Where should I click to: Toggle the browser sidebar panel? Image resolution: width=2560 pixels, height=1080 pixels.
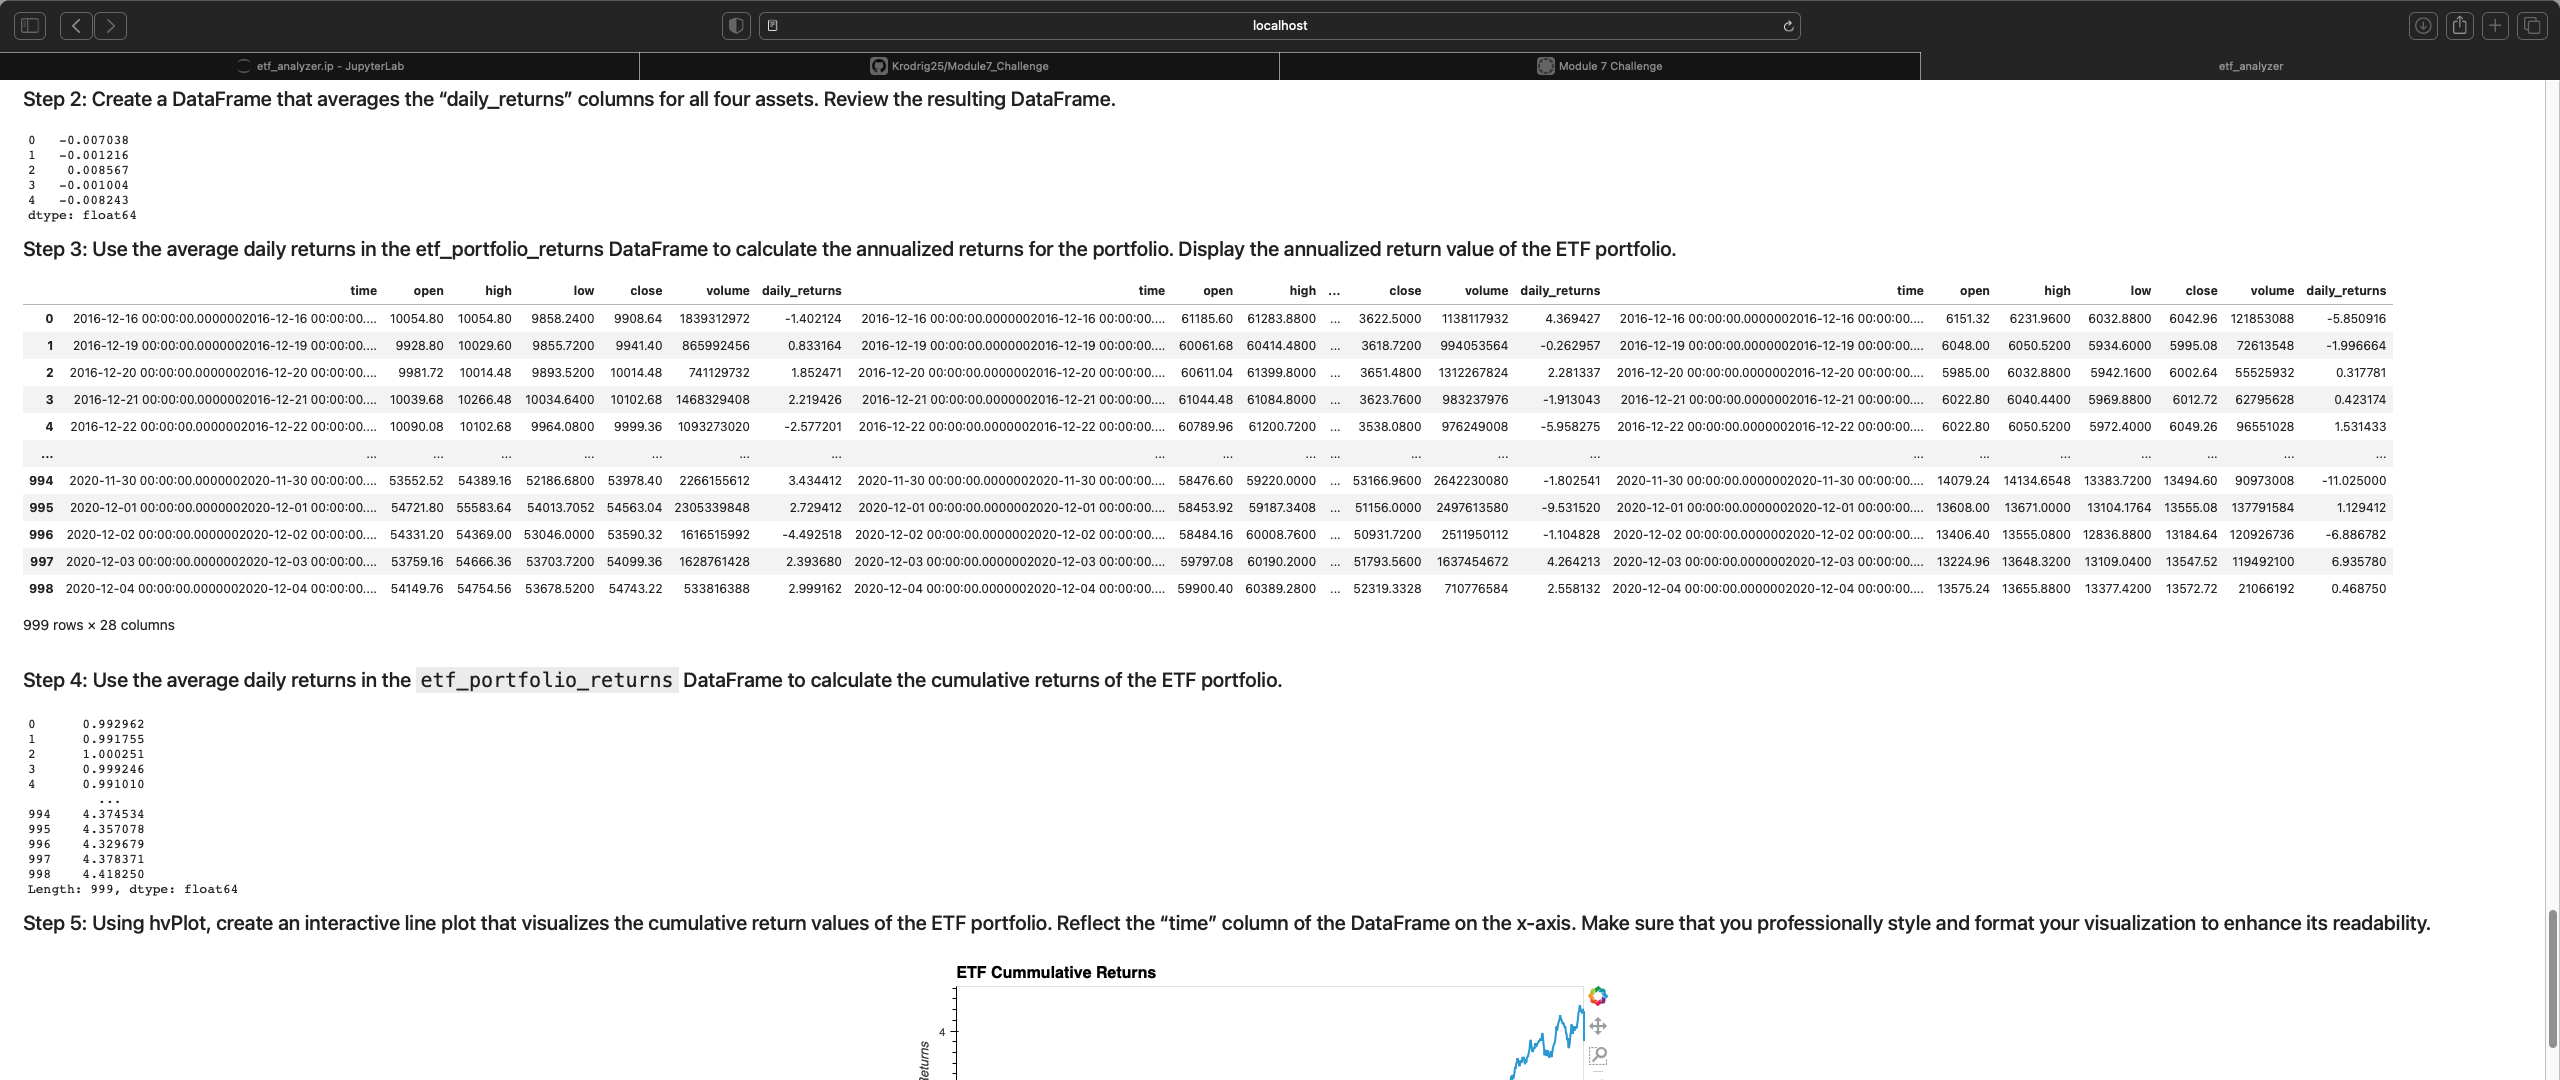(29, 25)
